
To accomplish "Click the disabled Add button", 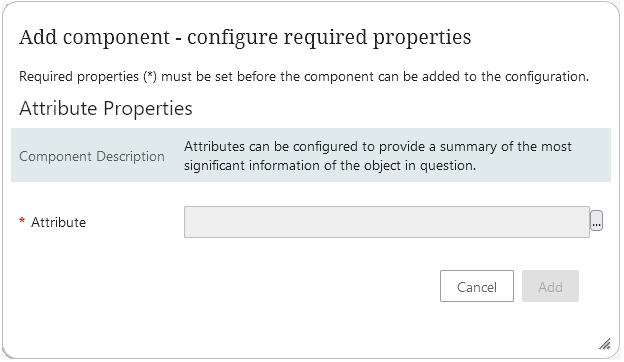I will pos(552,287).
